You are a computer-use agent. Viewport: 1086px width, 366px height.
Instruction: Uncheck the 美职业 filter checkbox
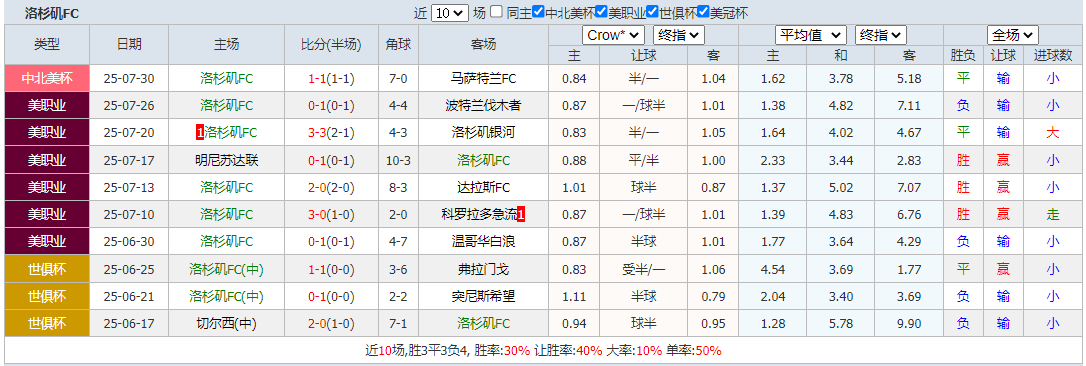tap(601, 12)
